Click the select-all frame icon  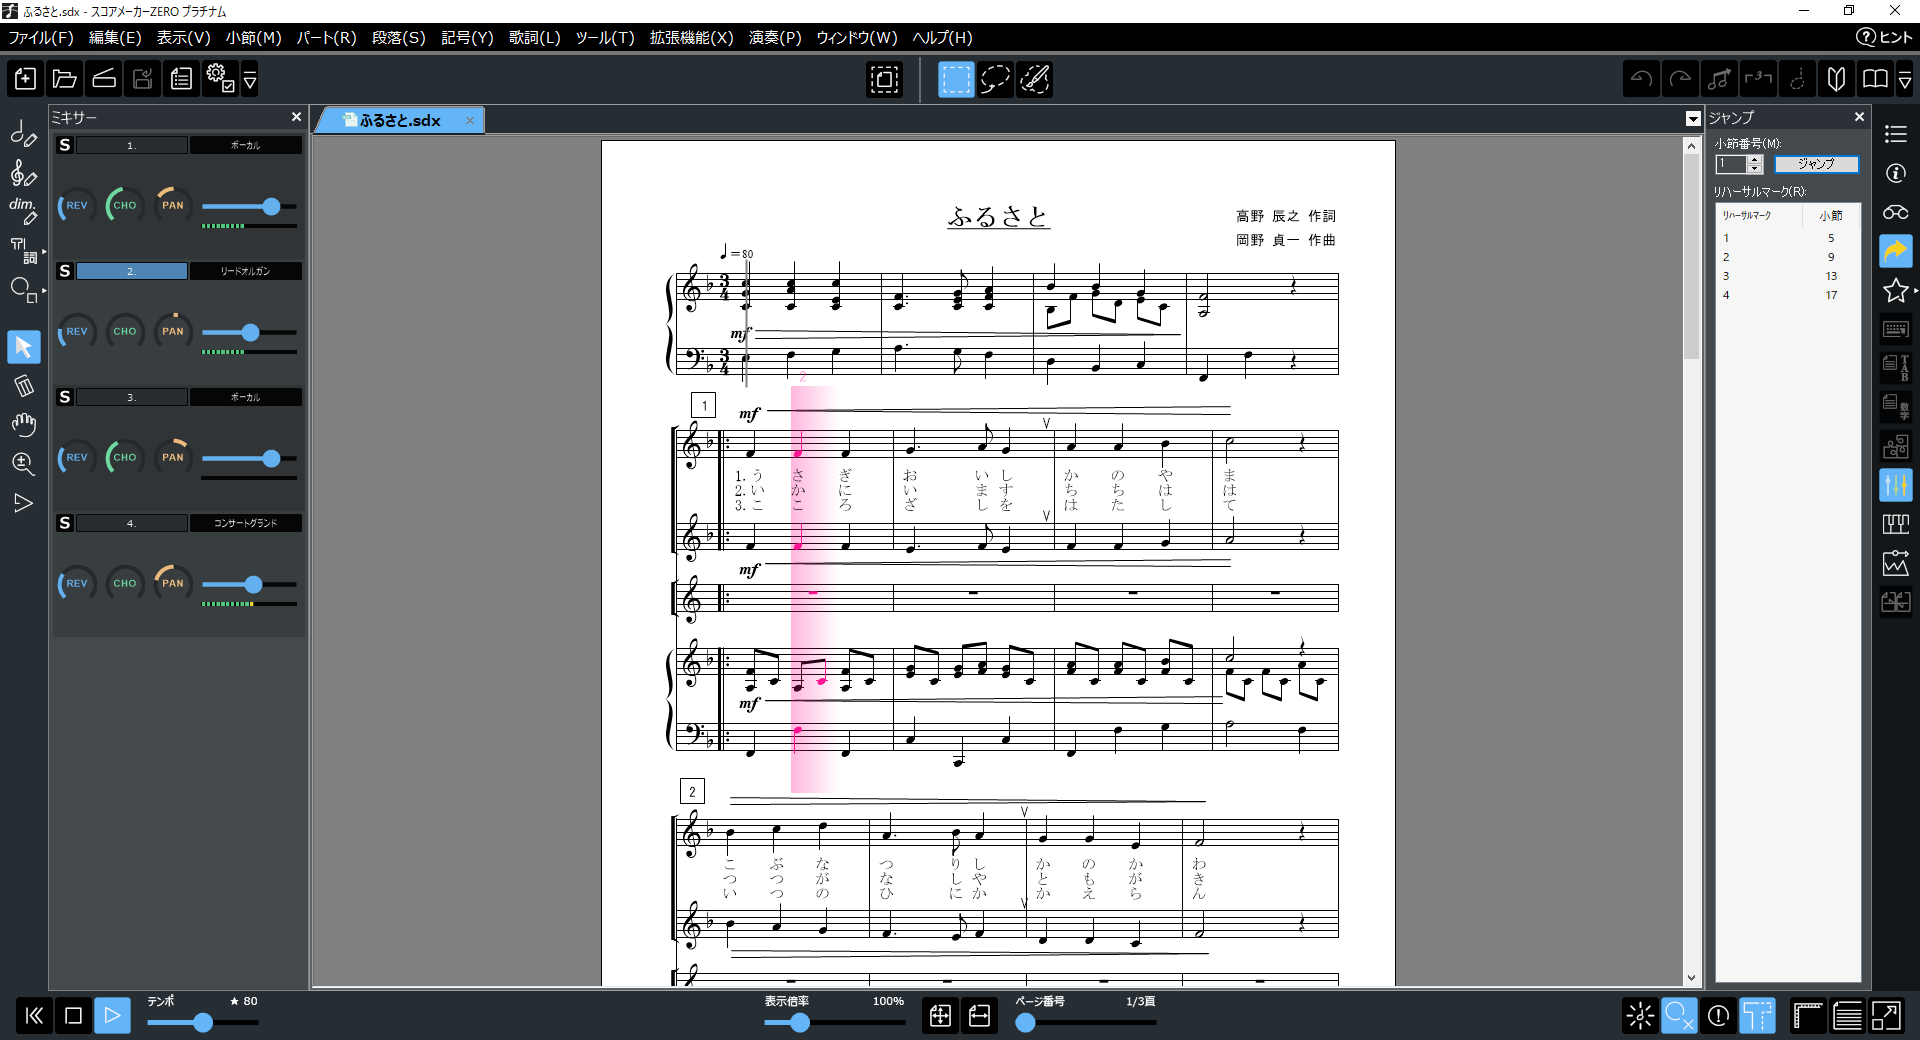pyautogui.click(x=885, y=79)
